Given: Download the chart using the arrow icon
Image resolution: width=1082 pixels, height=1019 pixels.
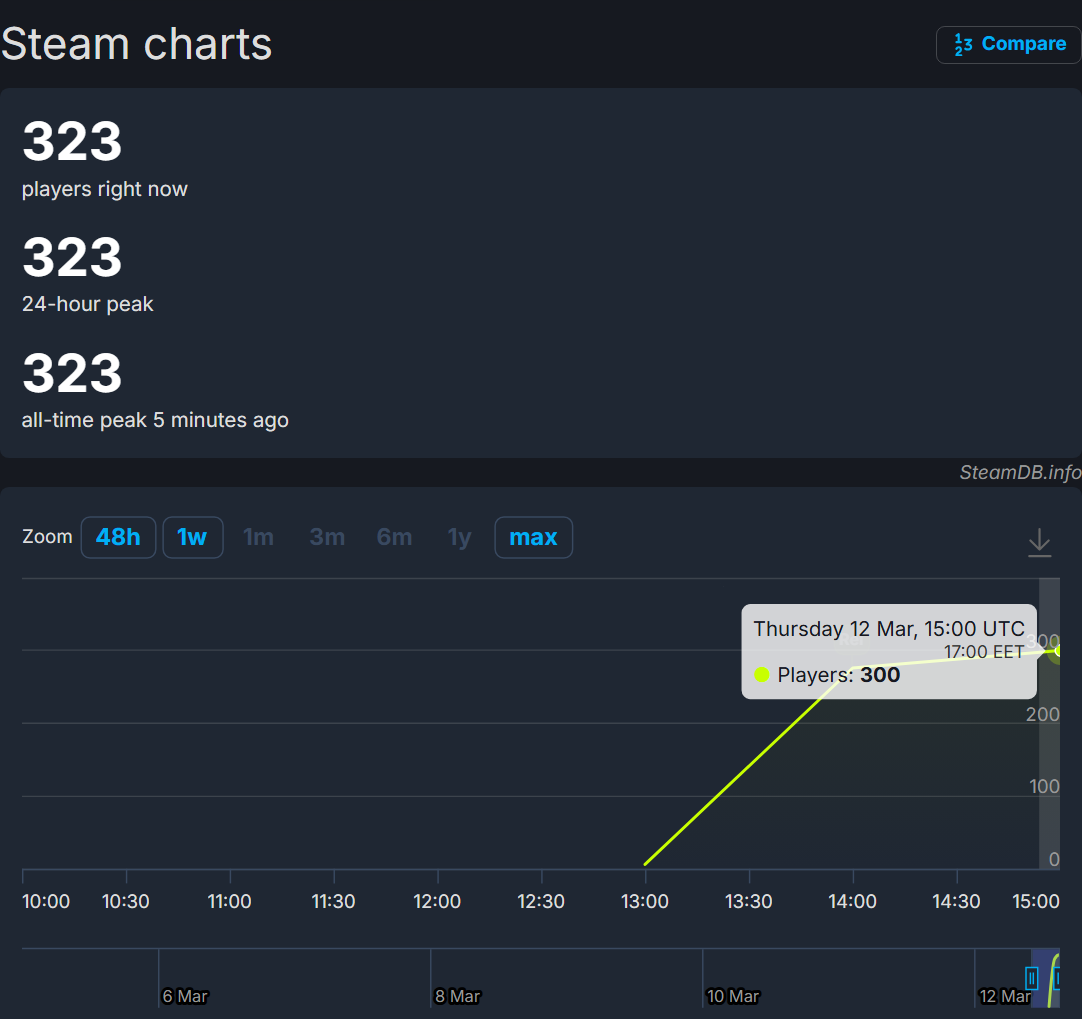Looking at the screenshot, I should 1039,542.
